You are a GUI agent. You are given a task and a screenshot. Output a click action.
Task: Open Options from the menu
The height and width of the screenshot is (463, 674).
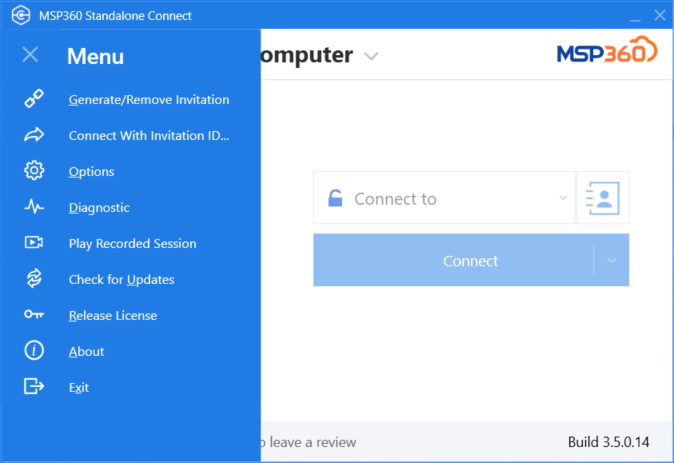click(x=92, y=172)
